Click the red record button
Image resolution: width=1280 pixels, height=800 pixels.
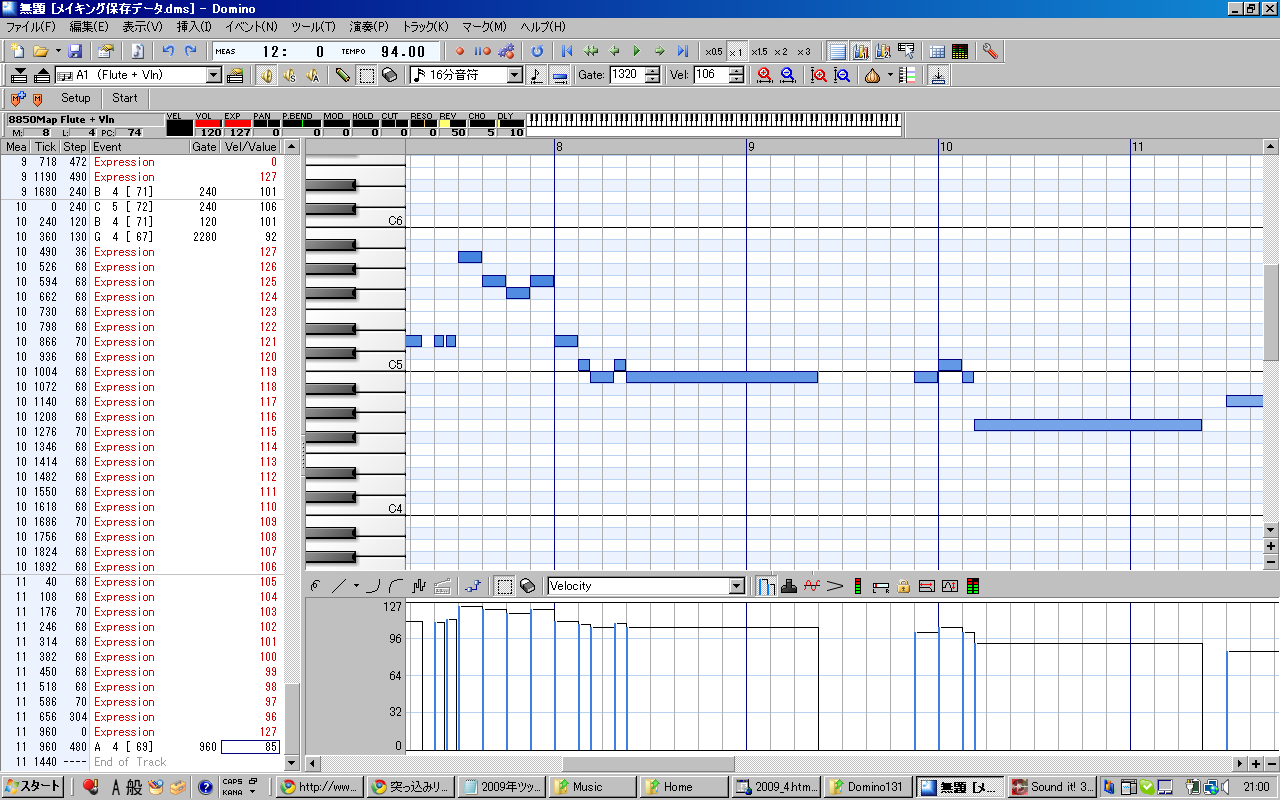click(x=460, y=51)
